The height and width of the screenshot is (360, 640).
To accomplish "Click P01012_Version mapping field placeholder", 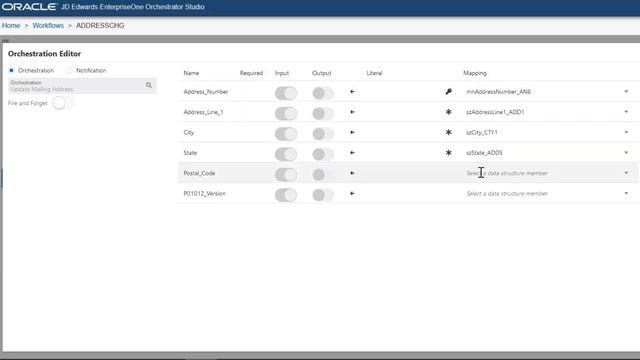I will pos(507,194).
